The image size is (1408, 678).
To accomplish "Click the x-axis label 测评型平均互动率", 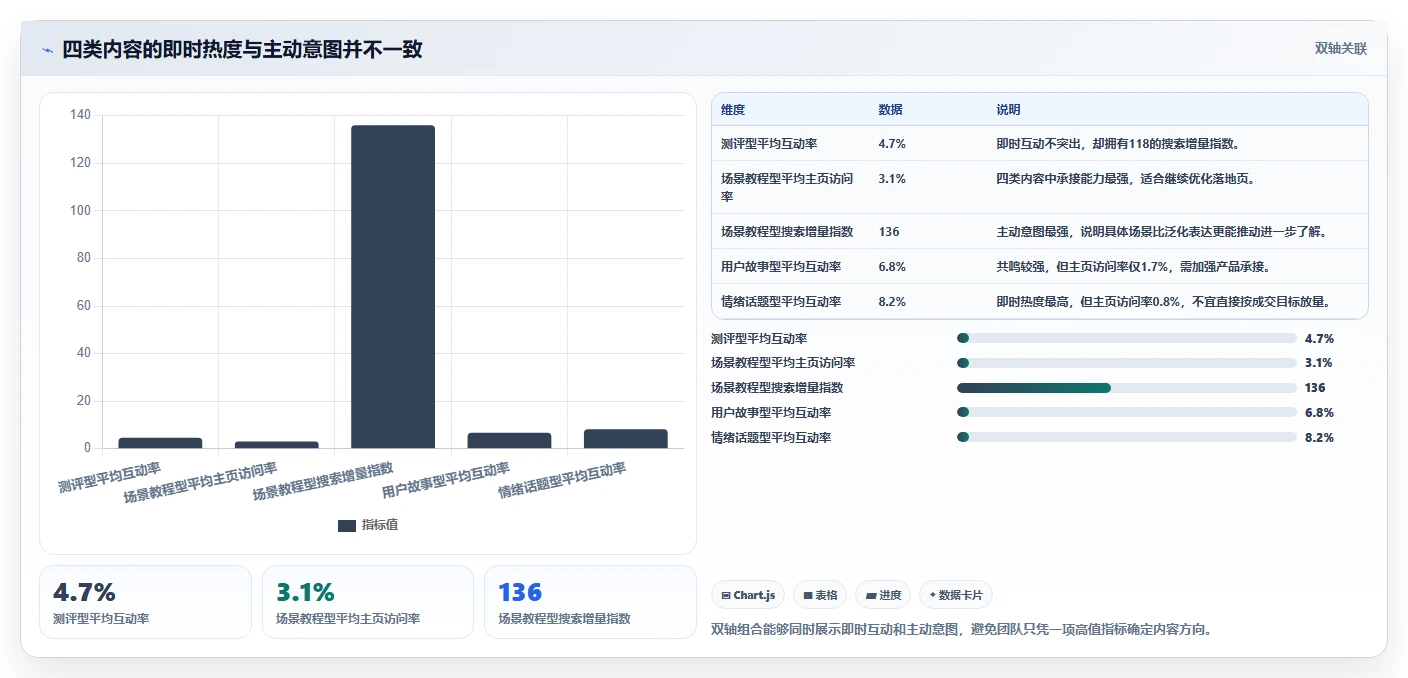I will (109, 477).
